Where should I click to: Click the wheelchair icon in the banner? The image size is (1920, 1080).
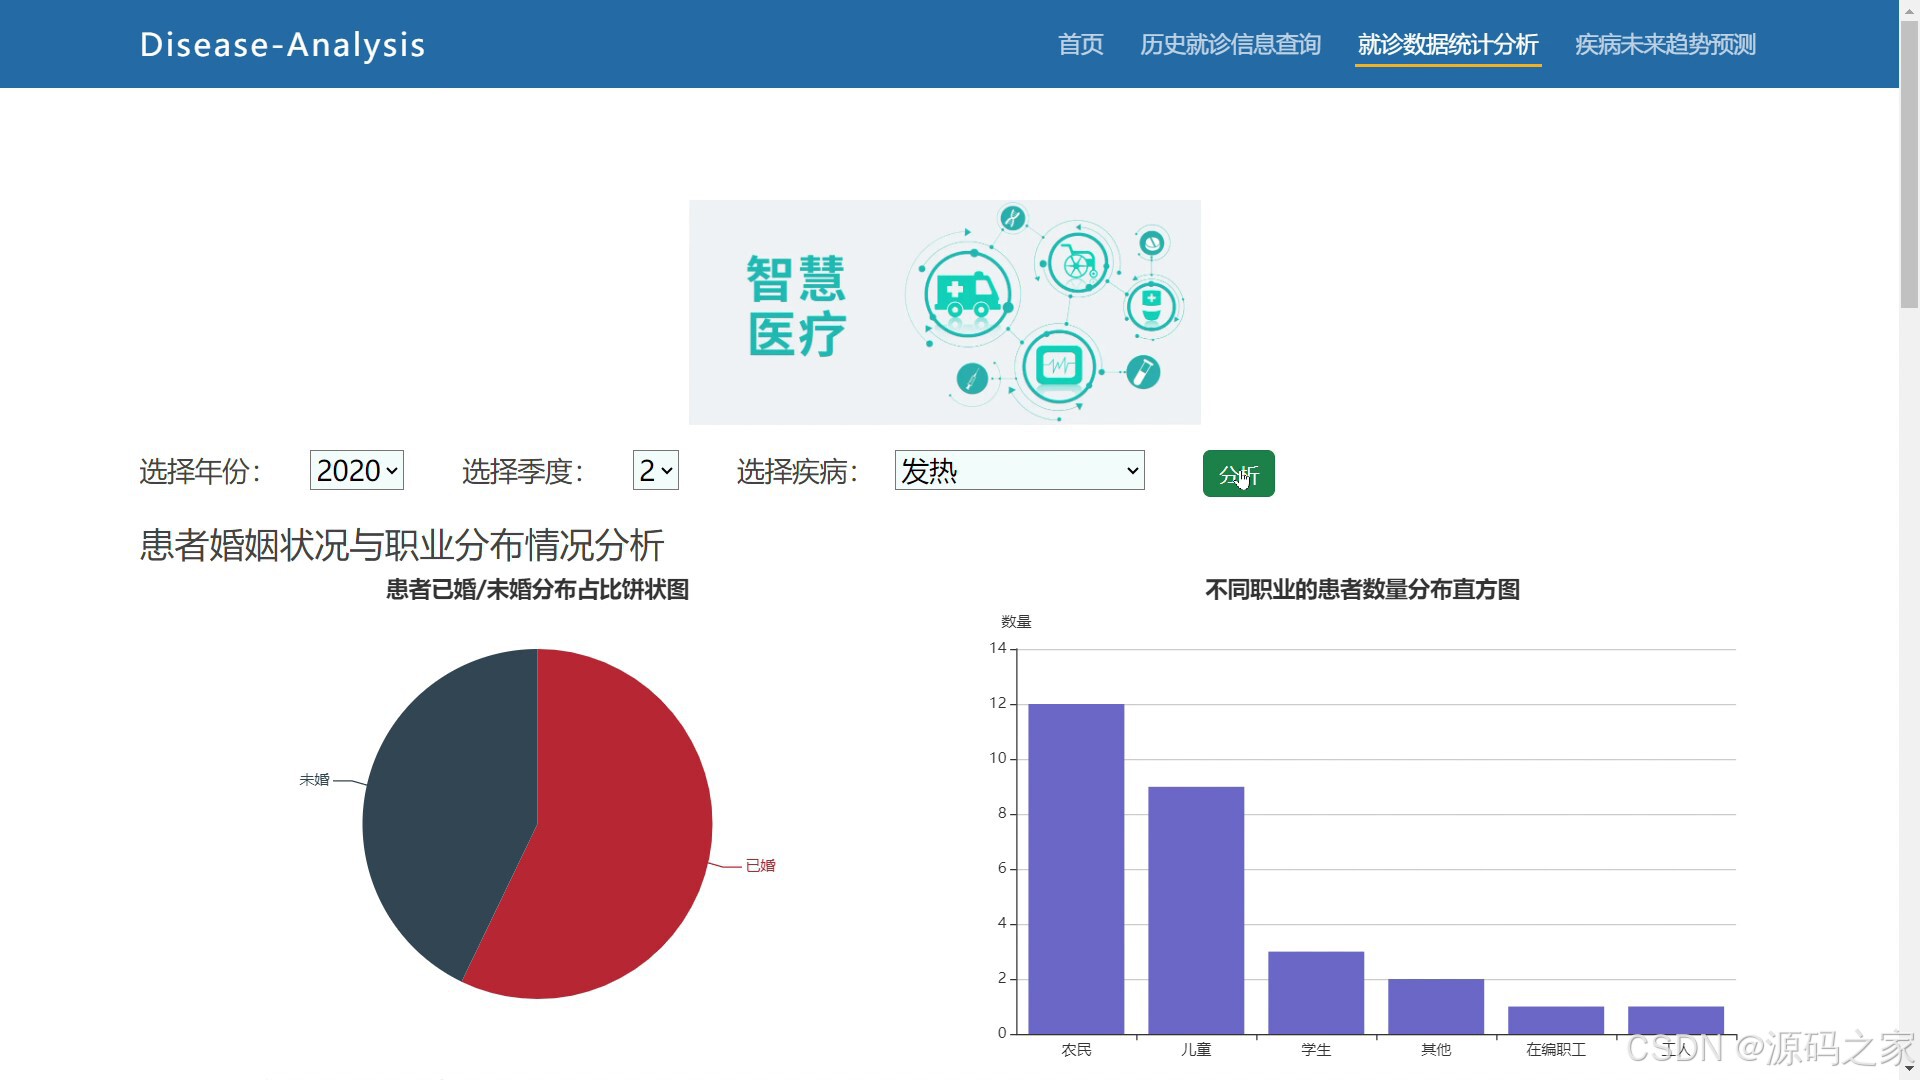click(x=1078, y=264)
